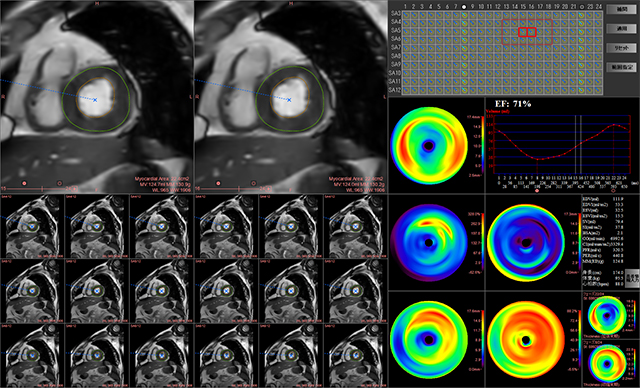This screenshot has height=388, width=640.
Task: Select the SA5 phase 16 grid cell
Action: click(x=531, y=32)
